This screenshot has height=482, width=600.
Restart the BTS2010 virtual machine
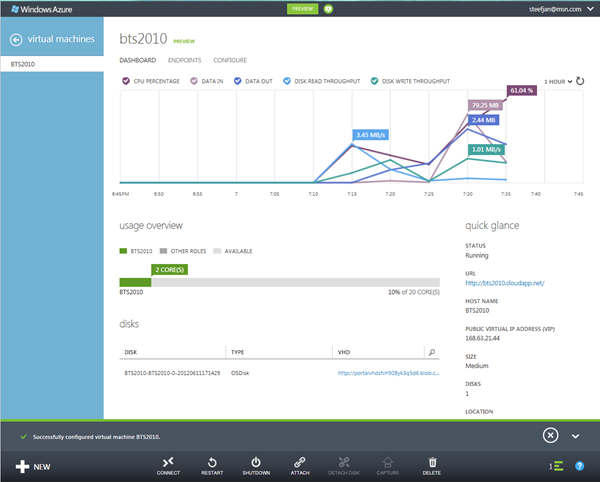pyautogui.click(x=212, y=466)
